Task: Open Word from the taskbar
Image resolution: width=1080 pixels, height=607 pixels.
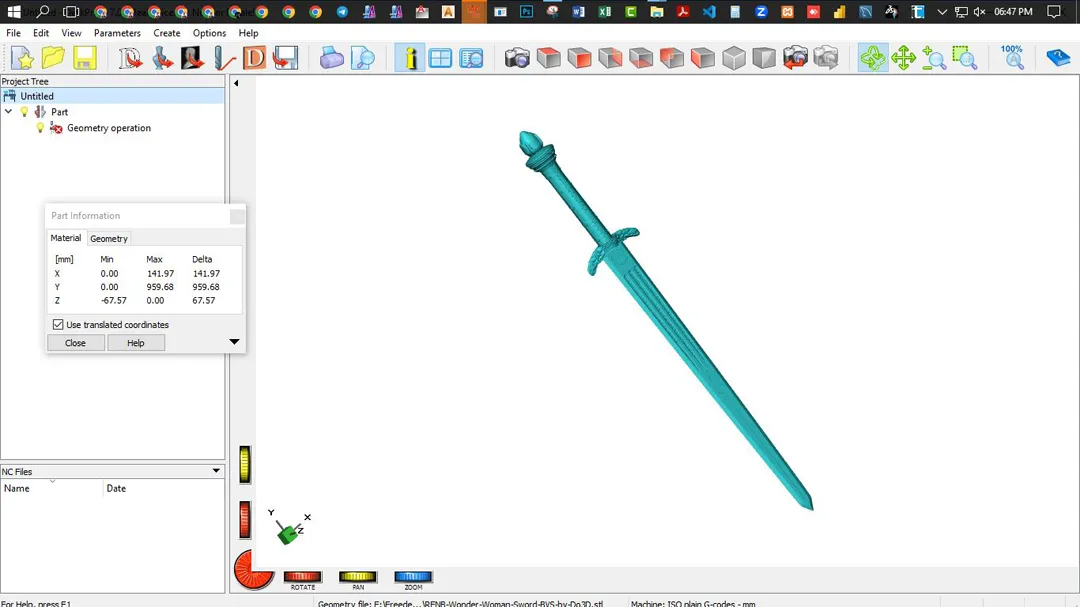Action: point(579,12)
